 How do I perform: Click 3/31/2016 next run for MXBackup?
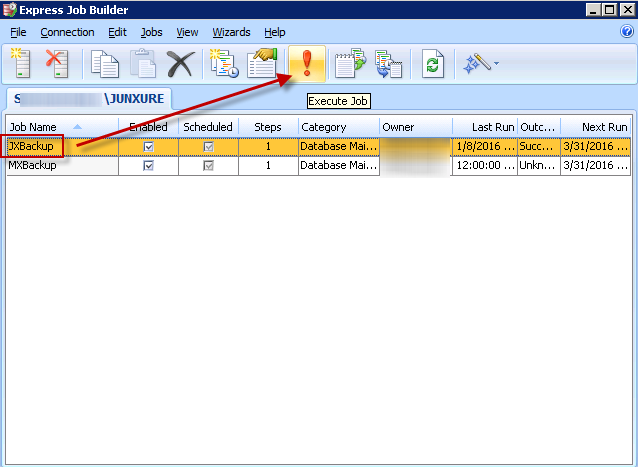click(595, 166)
